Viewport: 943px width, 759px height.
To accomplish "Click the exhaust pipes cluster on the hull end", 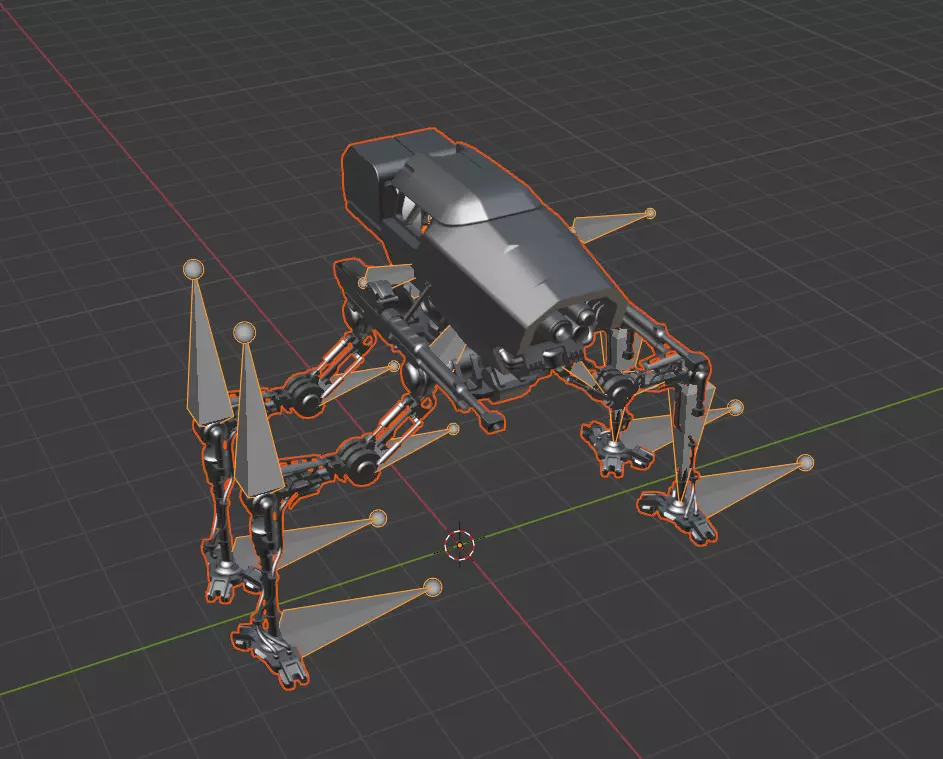I will click(x=573, y=325).
